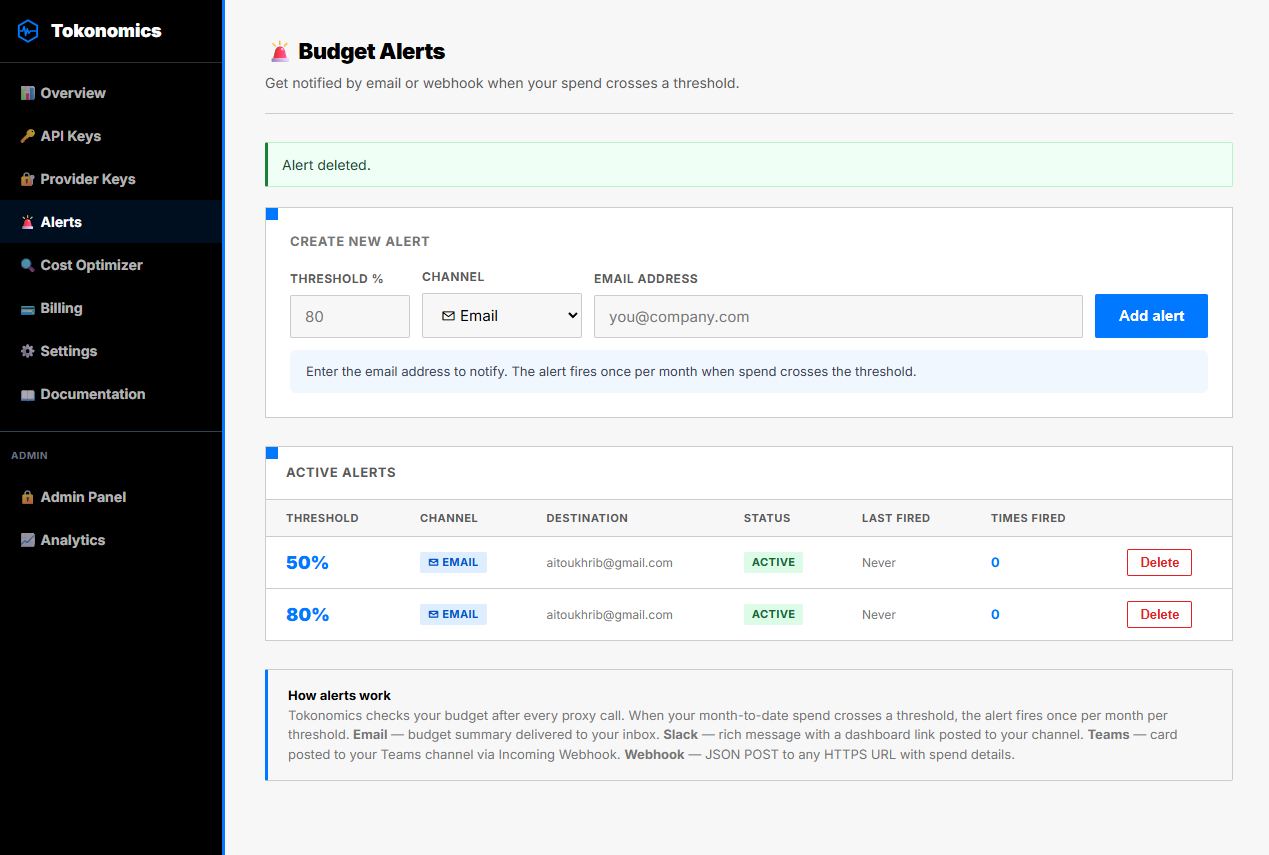Go to Analytics page
Image resolution: width=1269 pixels, height=855 pixels.
click(x=111, y=540)
